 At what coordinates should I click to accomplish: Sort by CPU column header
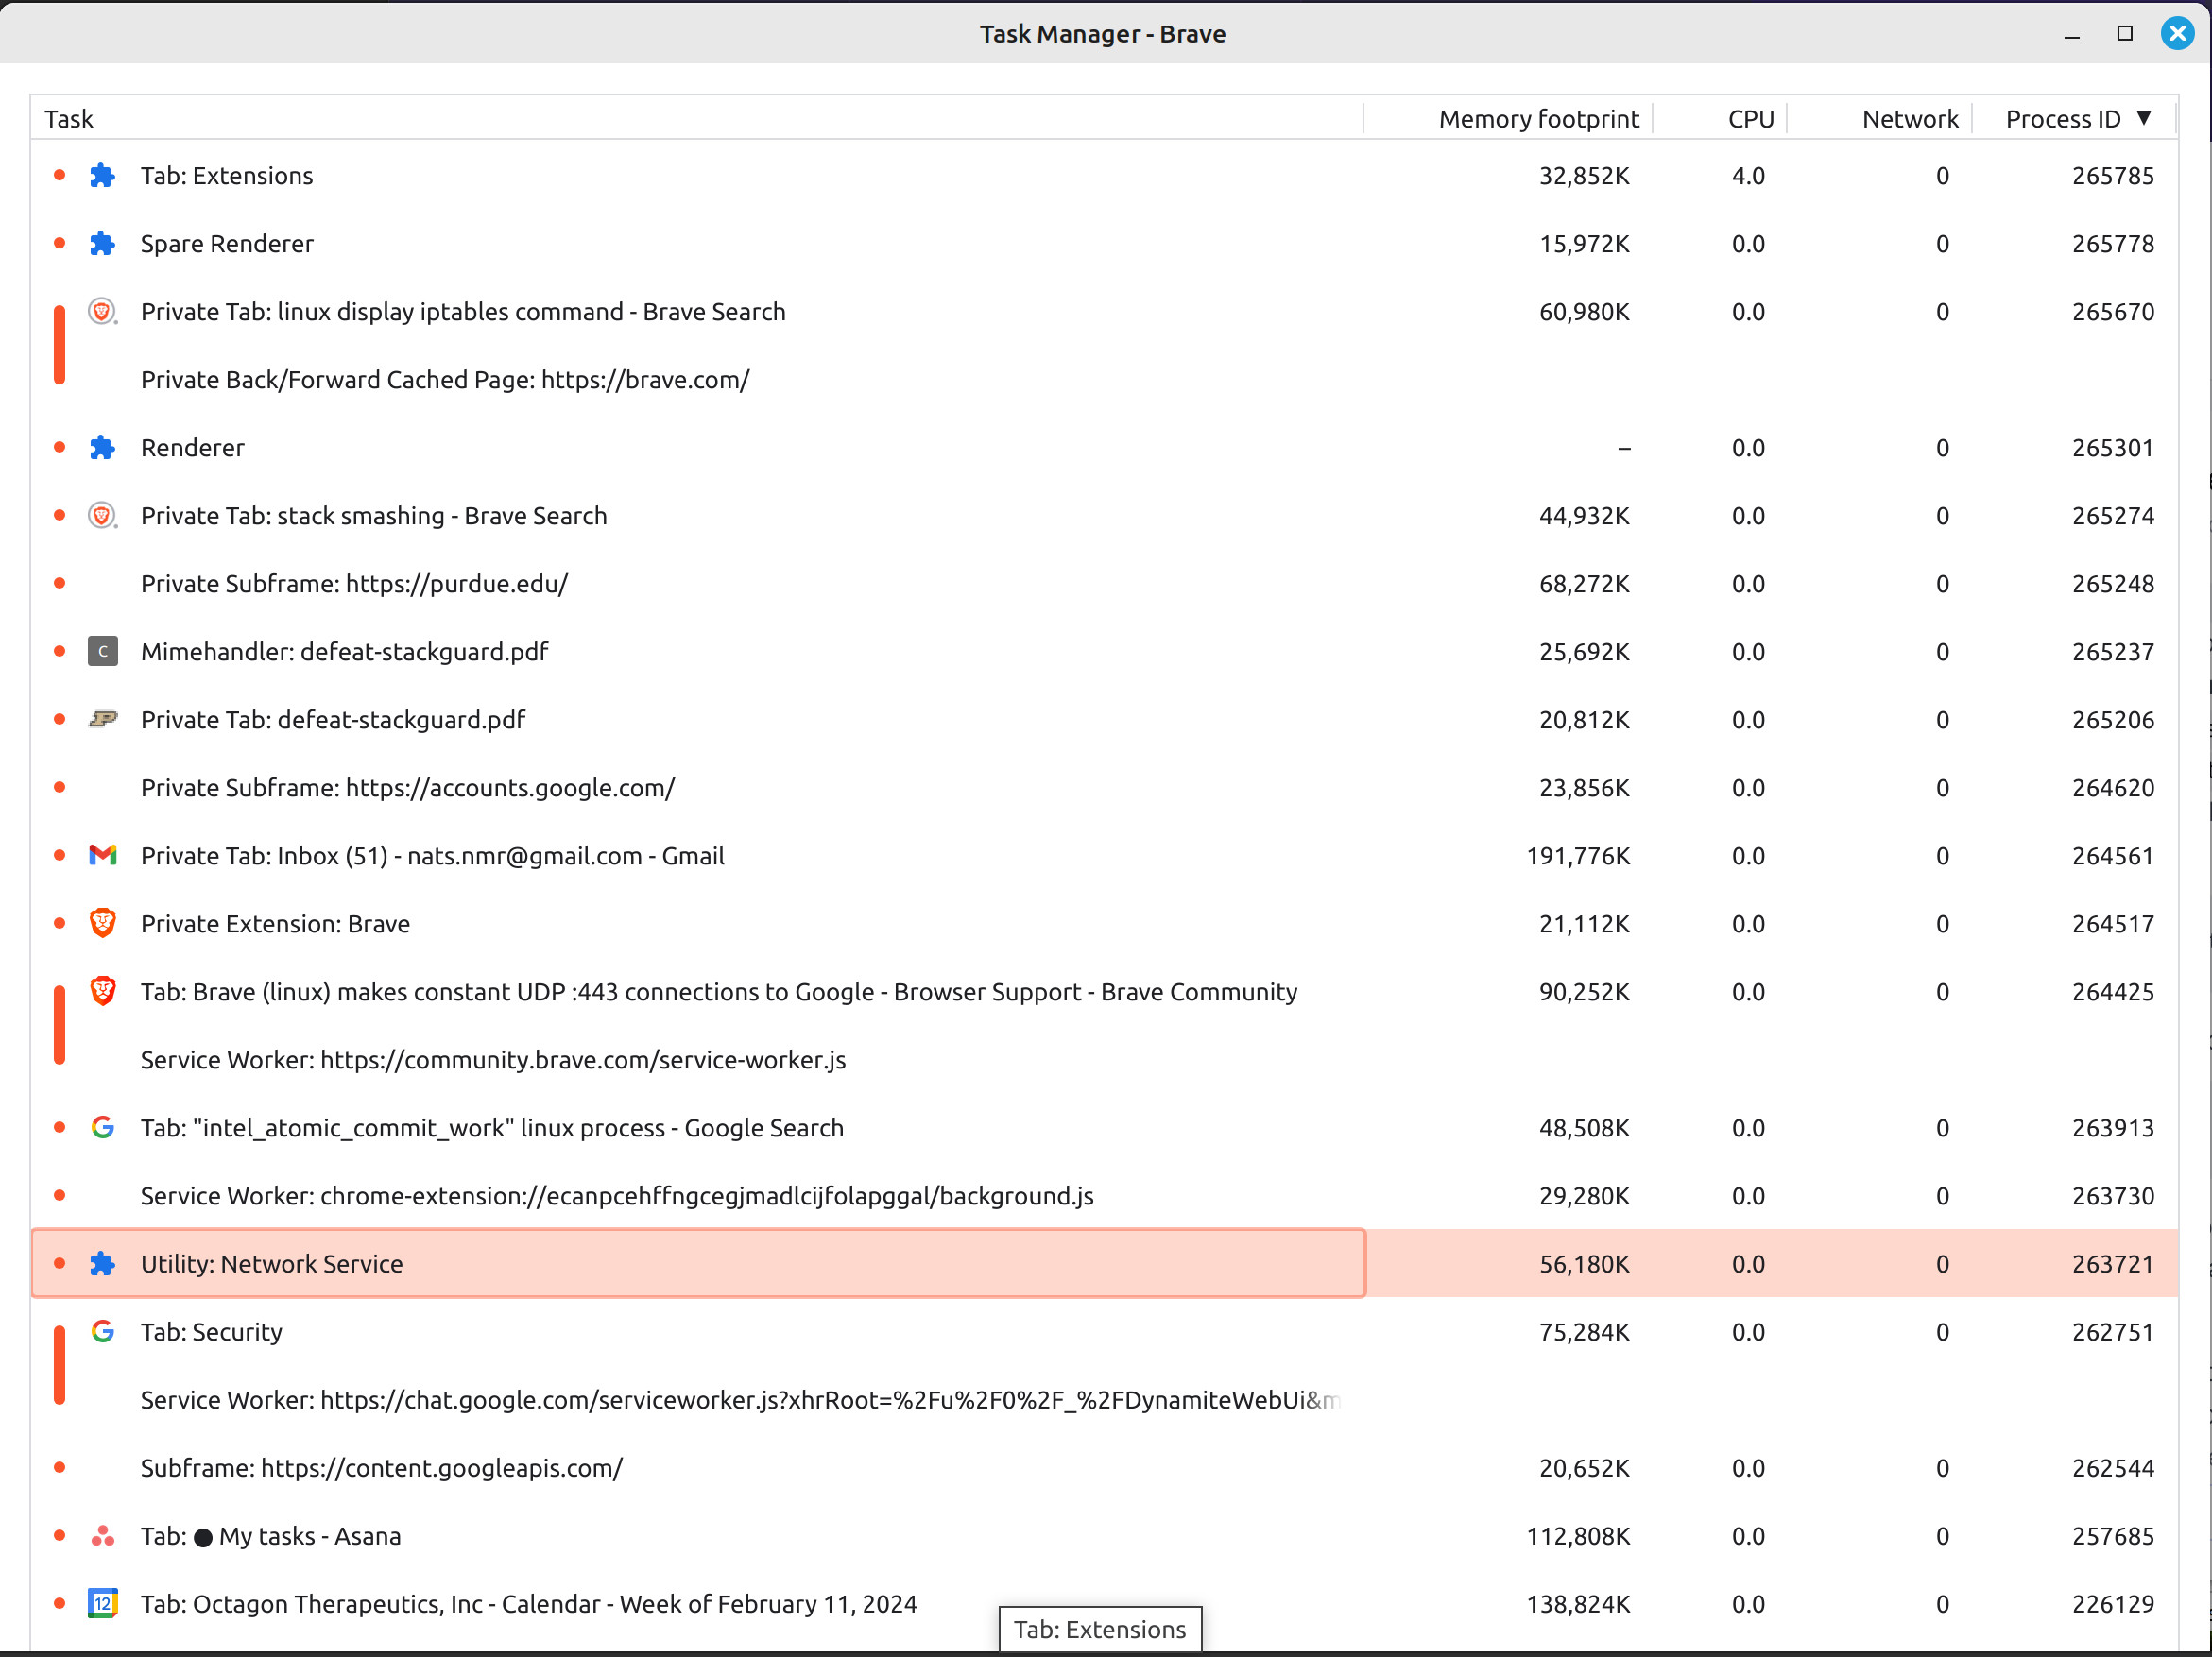(x=1750, y=119)
